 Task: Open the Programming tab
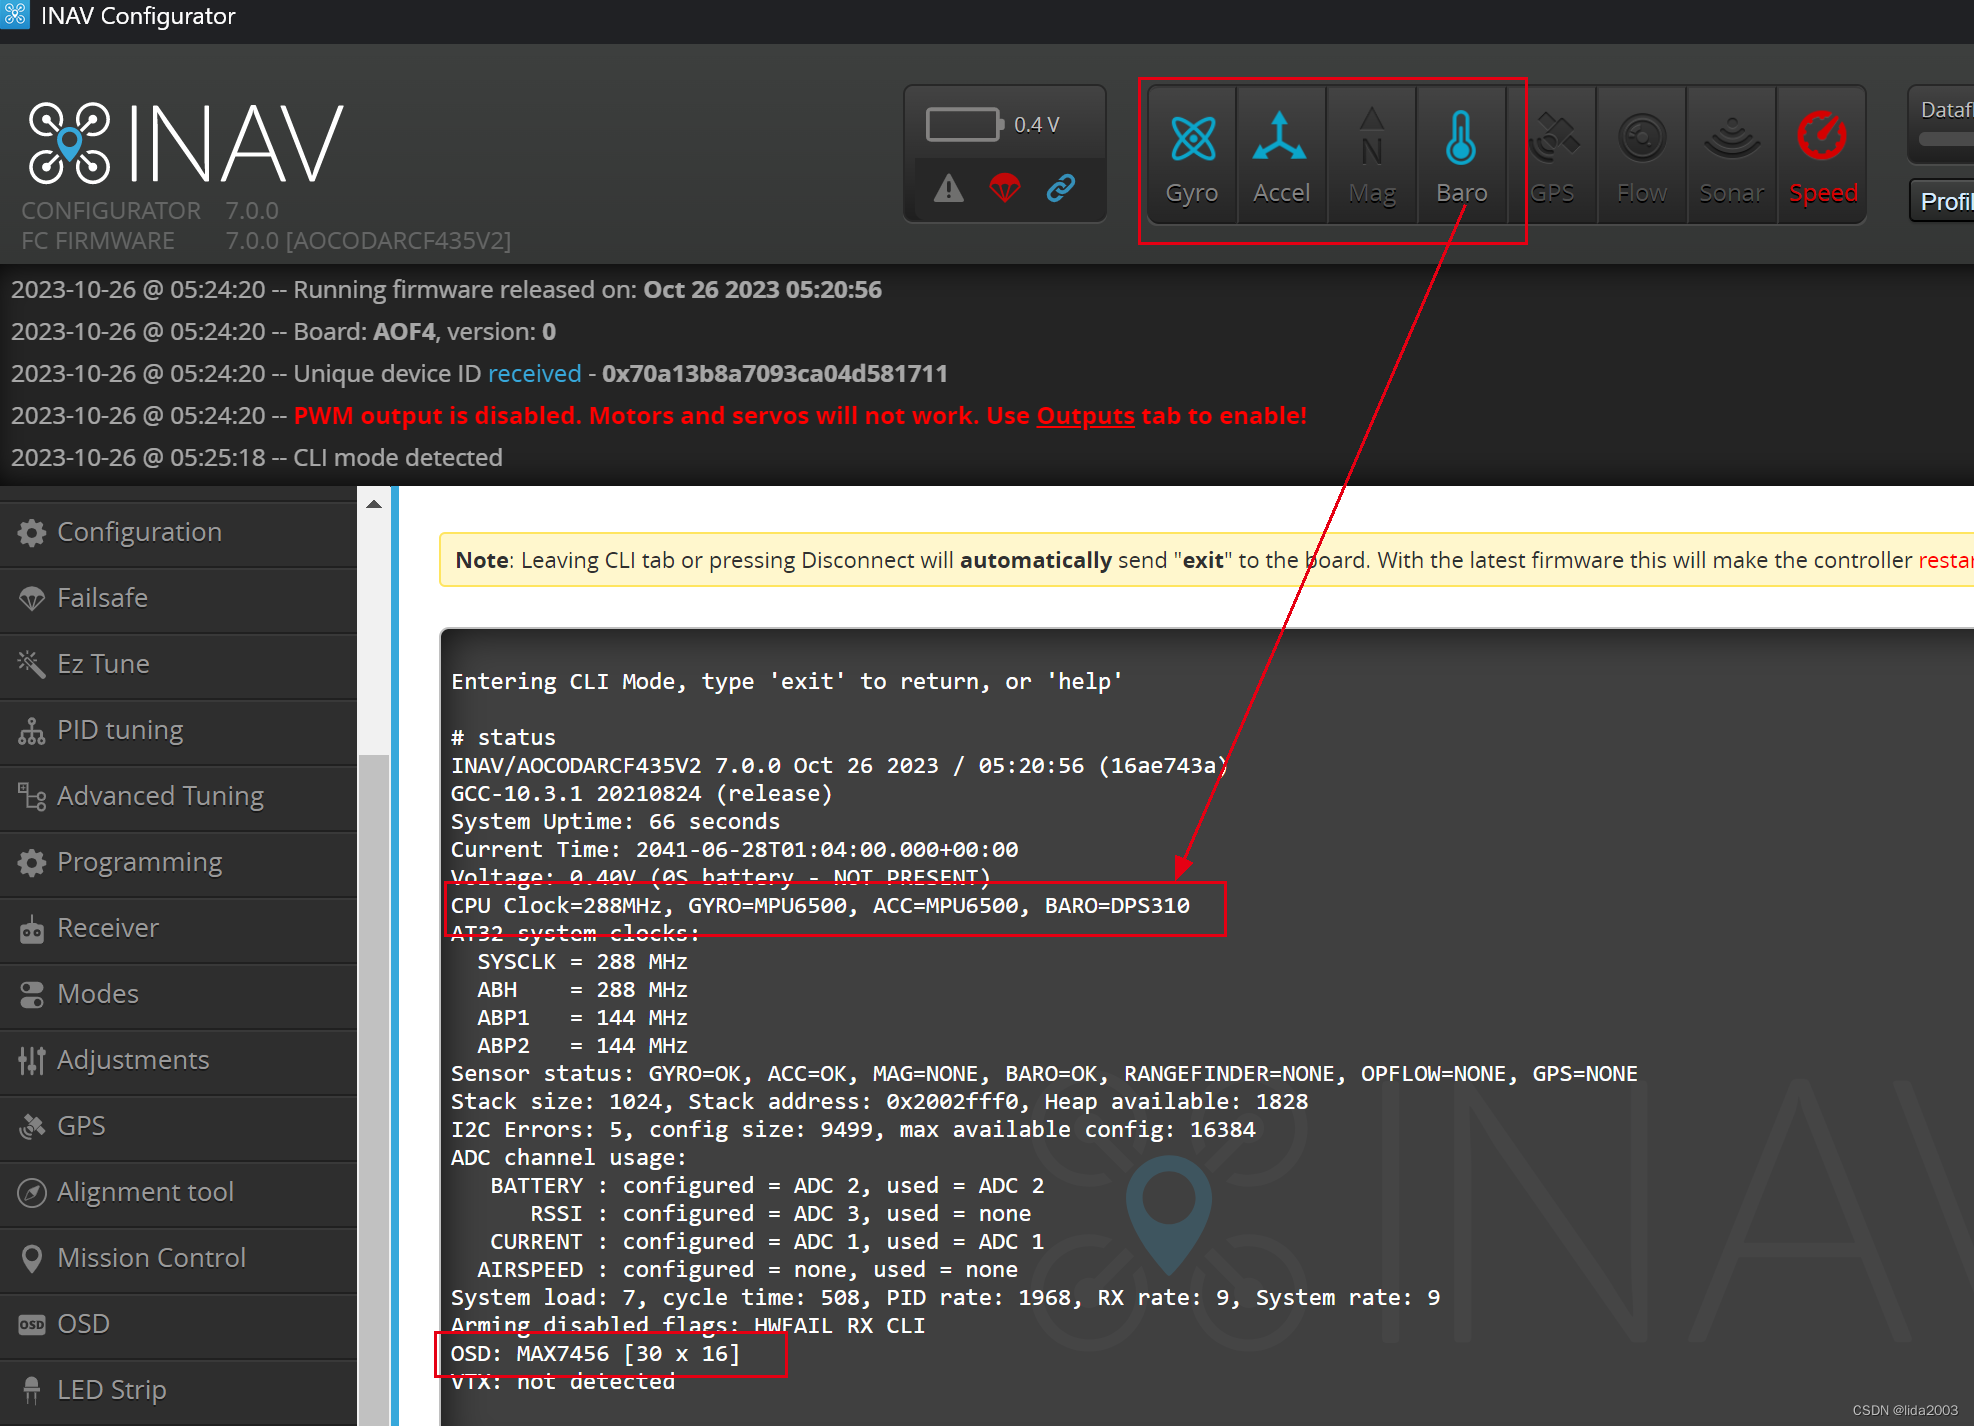pos(178,862)
